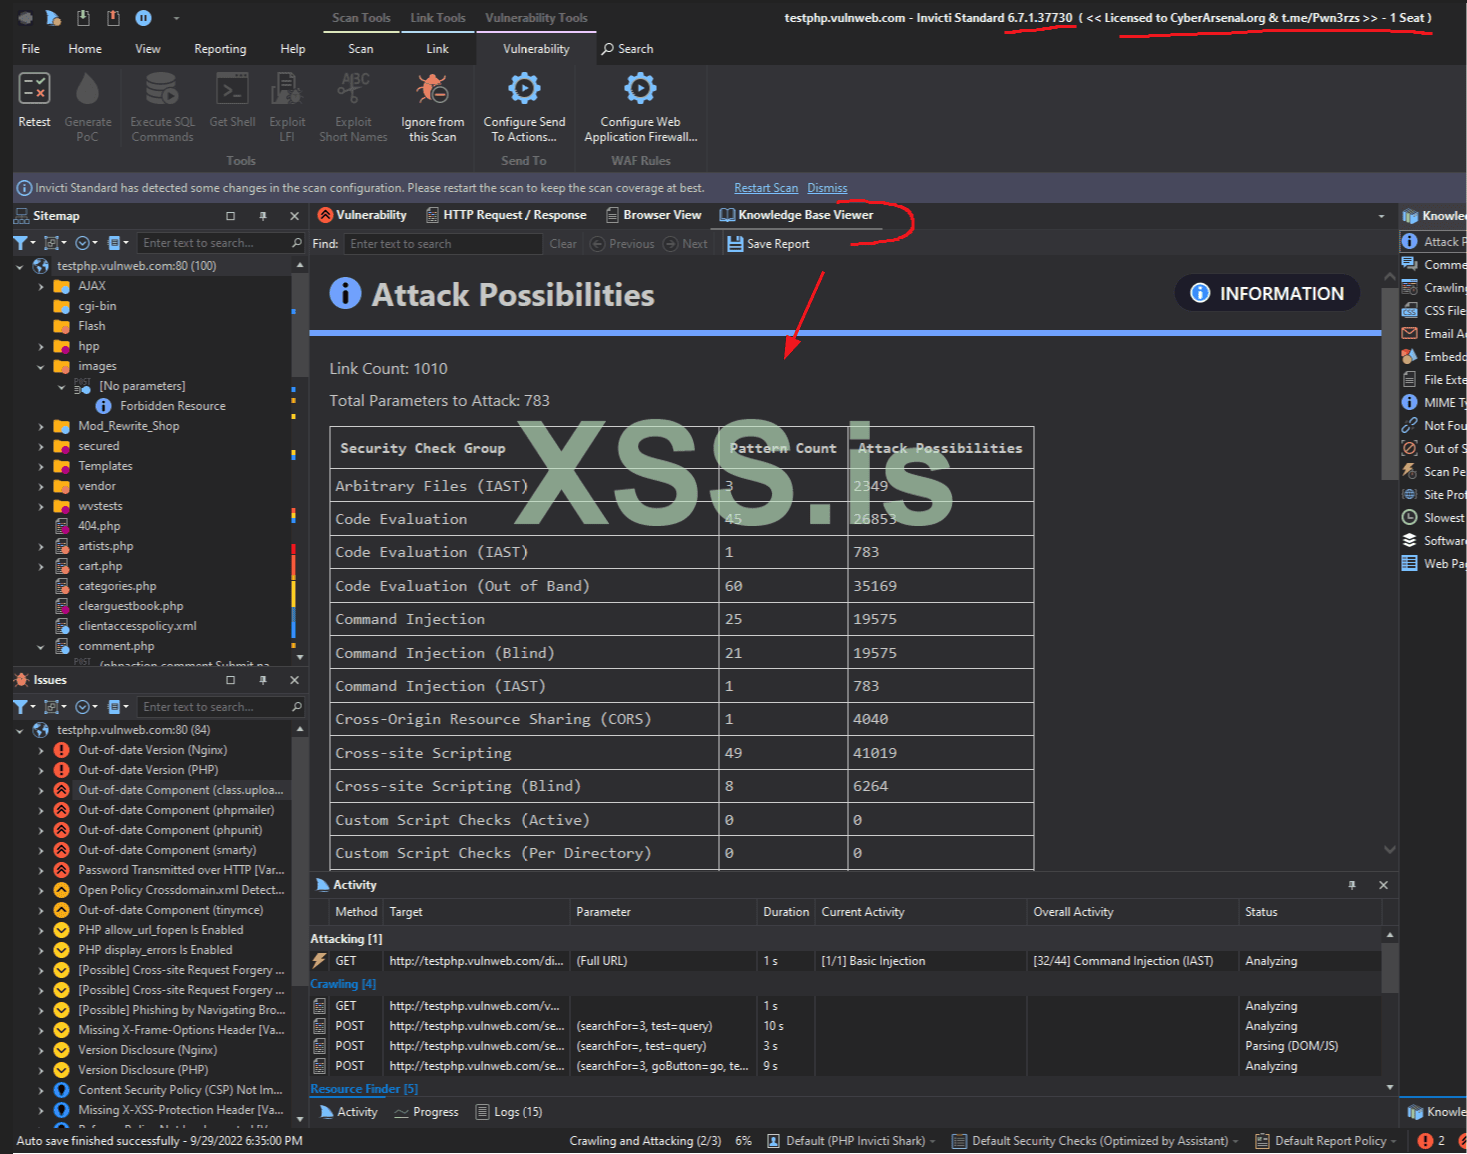Click Ignore from this Scan bug icon

coord(432,90)
